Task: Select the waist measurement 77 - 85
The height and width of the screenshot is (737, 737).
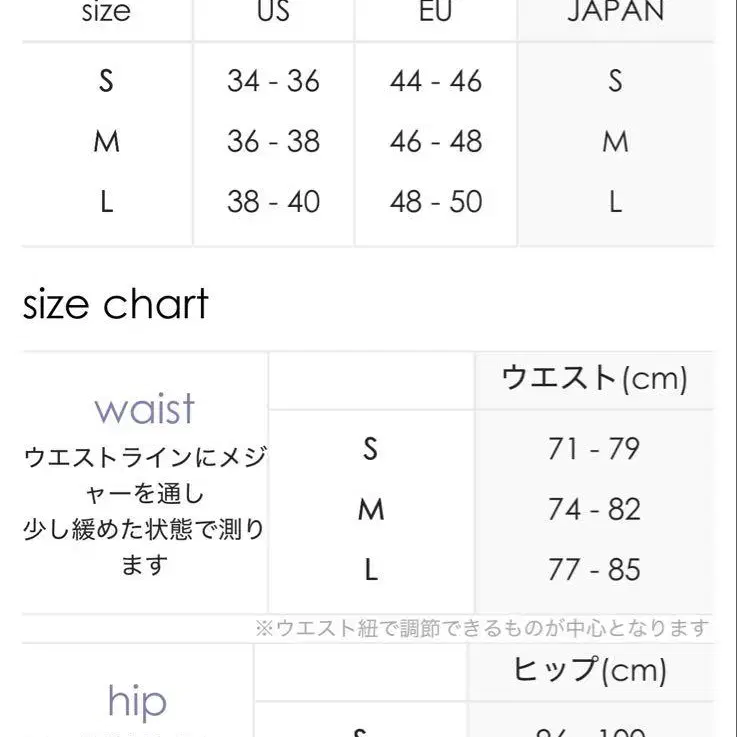Action: [593, 570]
